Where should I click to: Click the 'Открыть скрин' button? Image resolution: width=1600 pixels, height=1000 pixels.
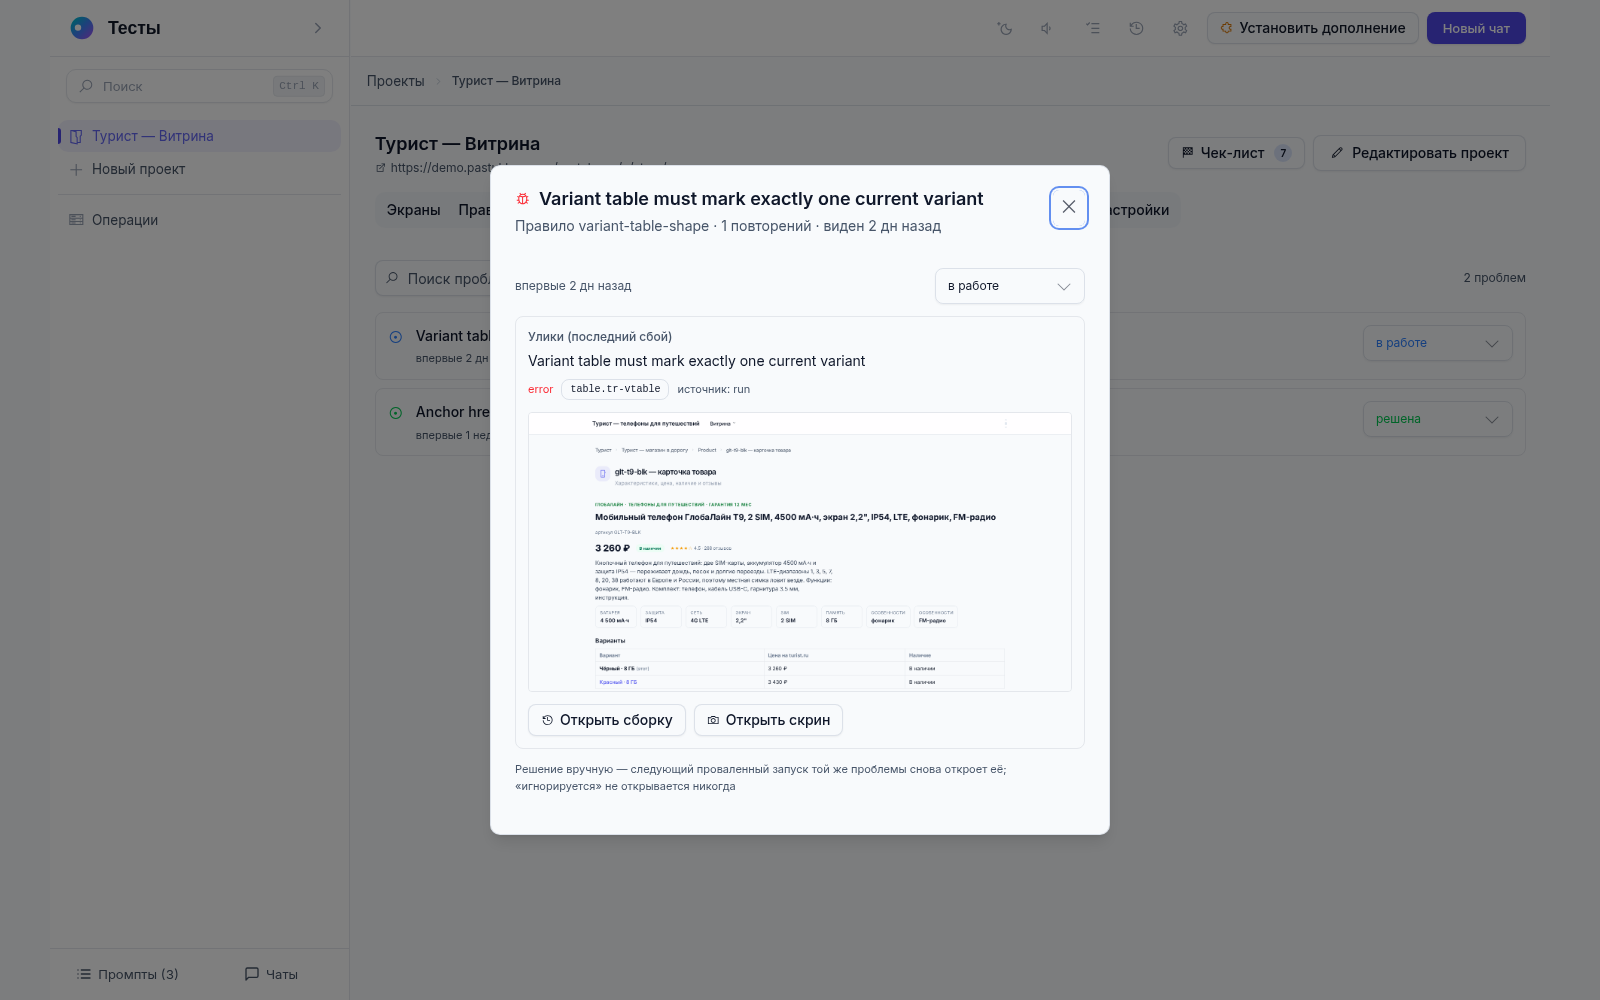[768, 720]
